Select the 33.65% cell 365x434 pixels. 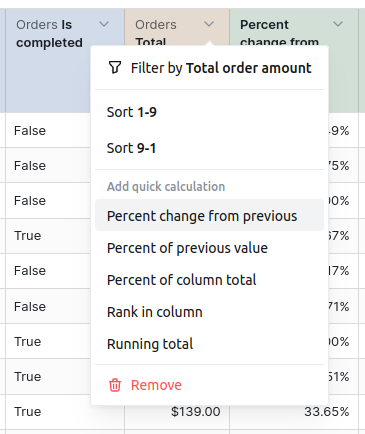294,412
